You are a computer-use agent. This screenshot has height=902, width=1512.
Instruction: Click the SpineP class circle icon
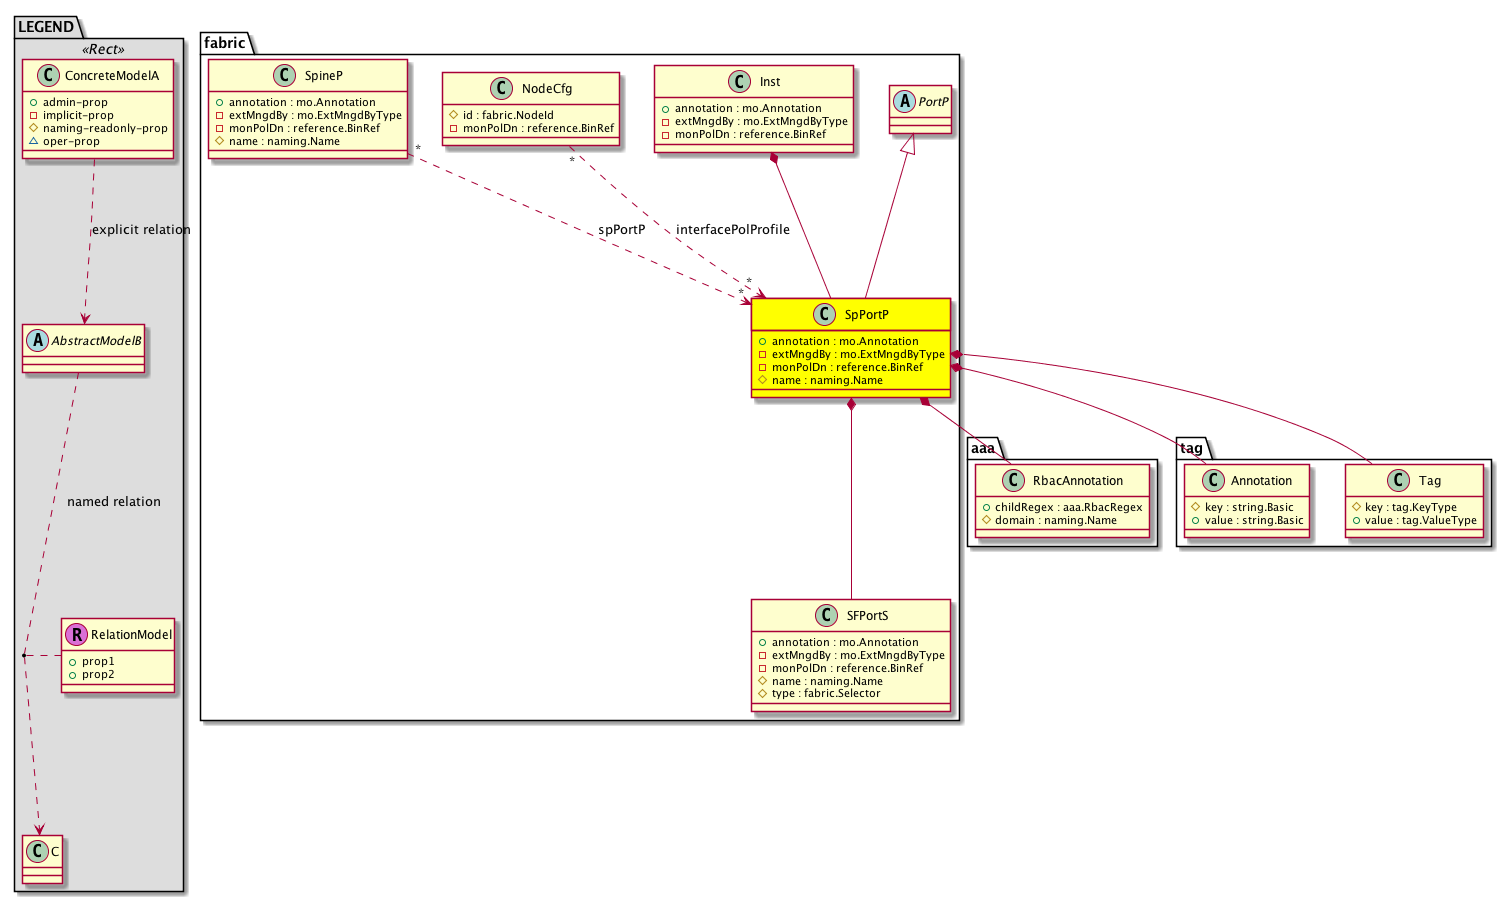(284, 76)
